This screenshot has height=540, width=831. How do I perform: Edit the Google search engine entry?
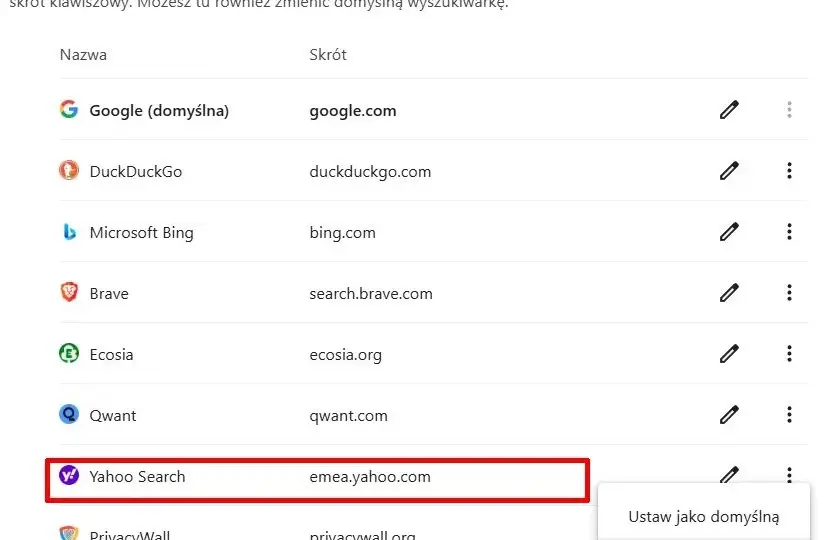(729, 110)
